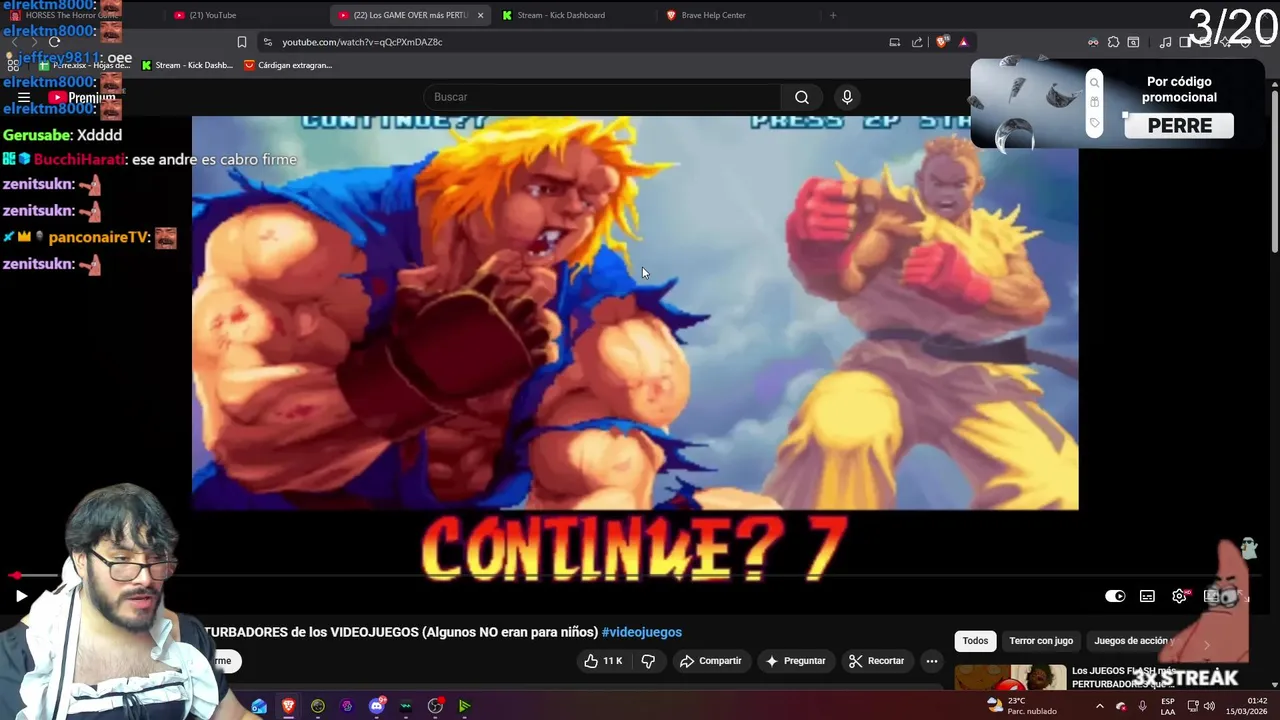Click the Recortar clip button
Image resolution: width=1280 pixels, height=720 pixels.
(x=876, y=661)
